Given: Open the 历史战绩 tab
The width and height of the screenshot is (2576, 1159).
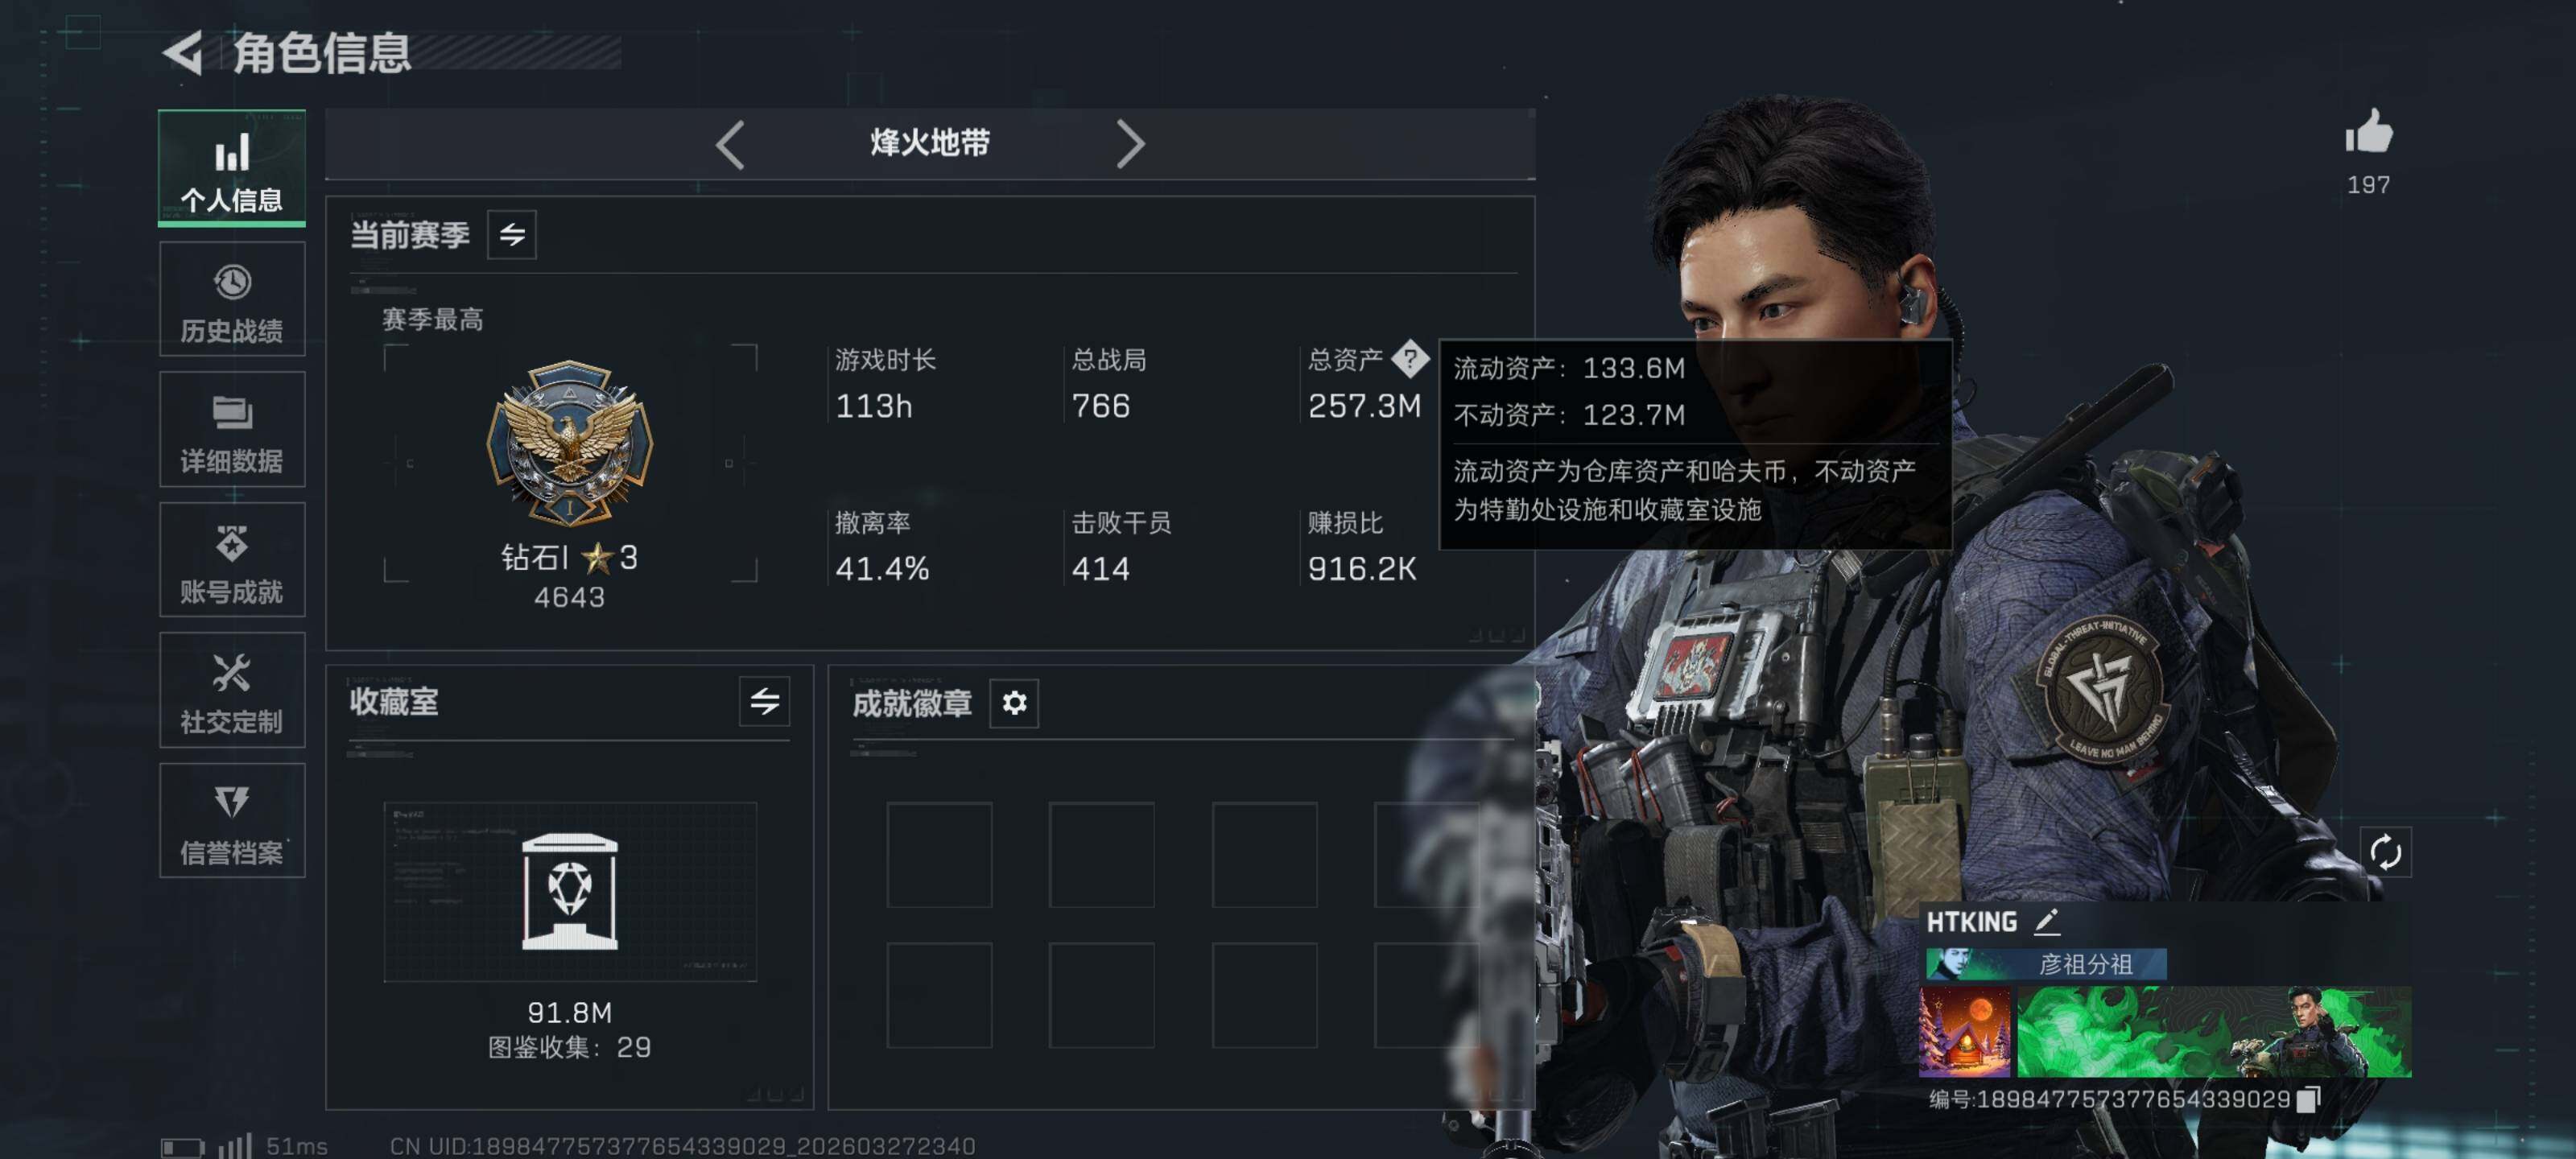Looking at the screenshot, I should (x=232, y=299).
